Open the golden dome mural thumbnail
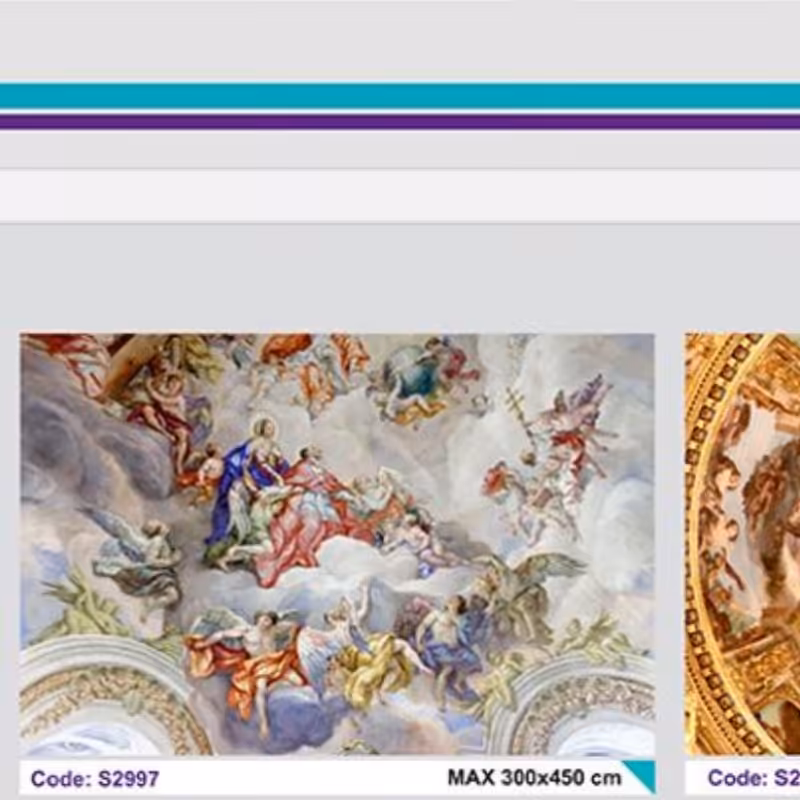This screenshot has height=800, width=800. (745, 543)
